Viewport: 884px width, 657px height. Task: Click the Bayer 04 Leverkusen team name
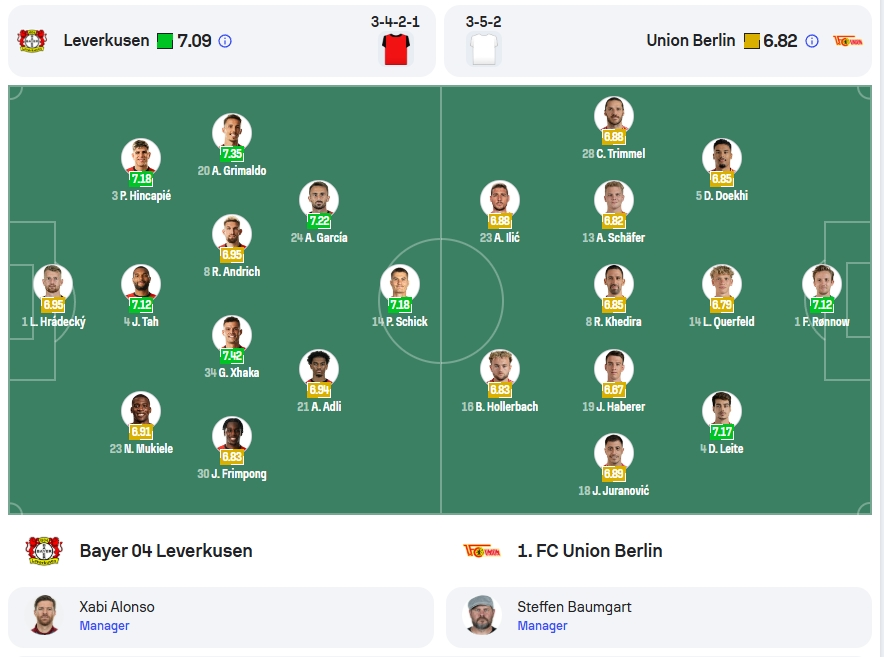(166, 551)
